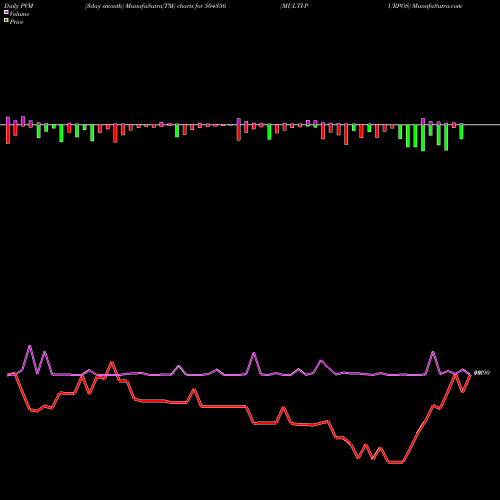This screenshot has width=500, height=500.
Task: Click the 'URPOS) MunafaSutra.com' header text
Action: (425, 6)
